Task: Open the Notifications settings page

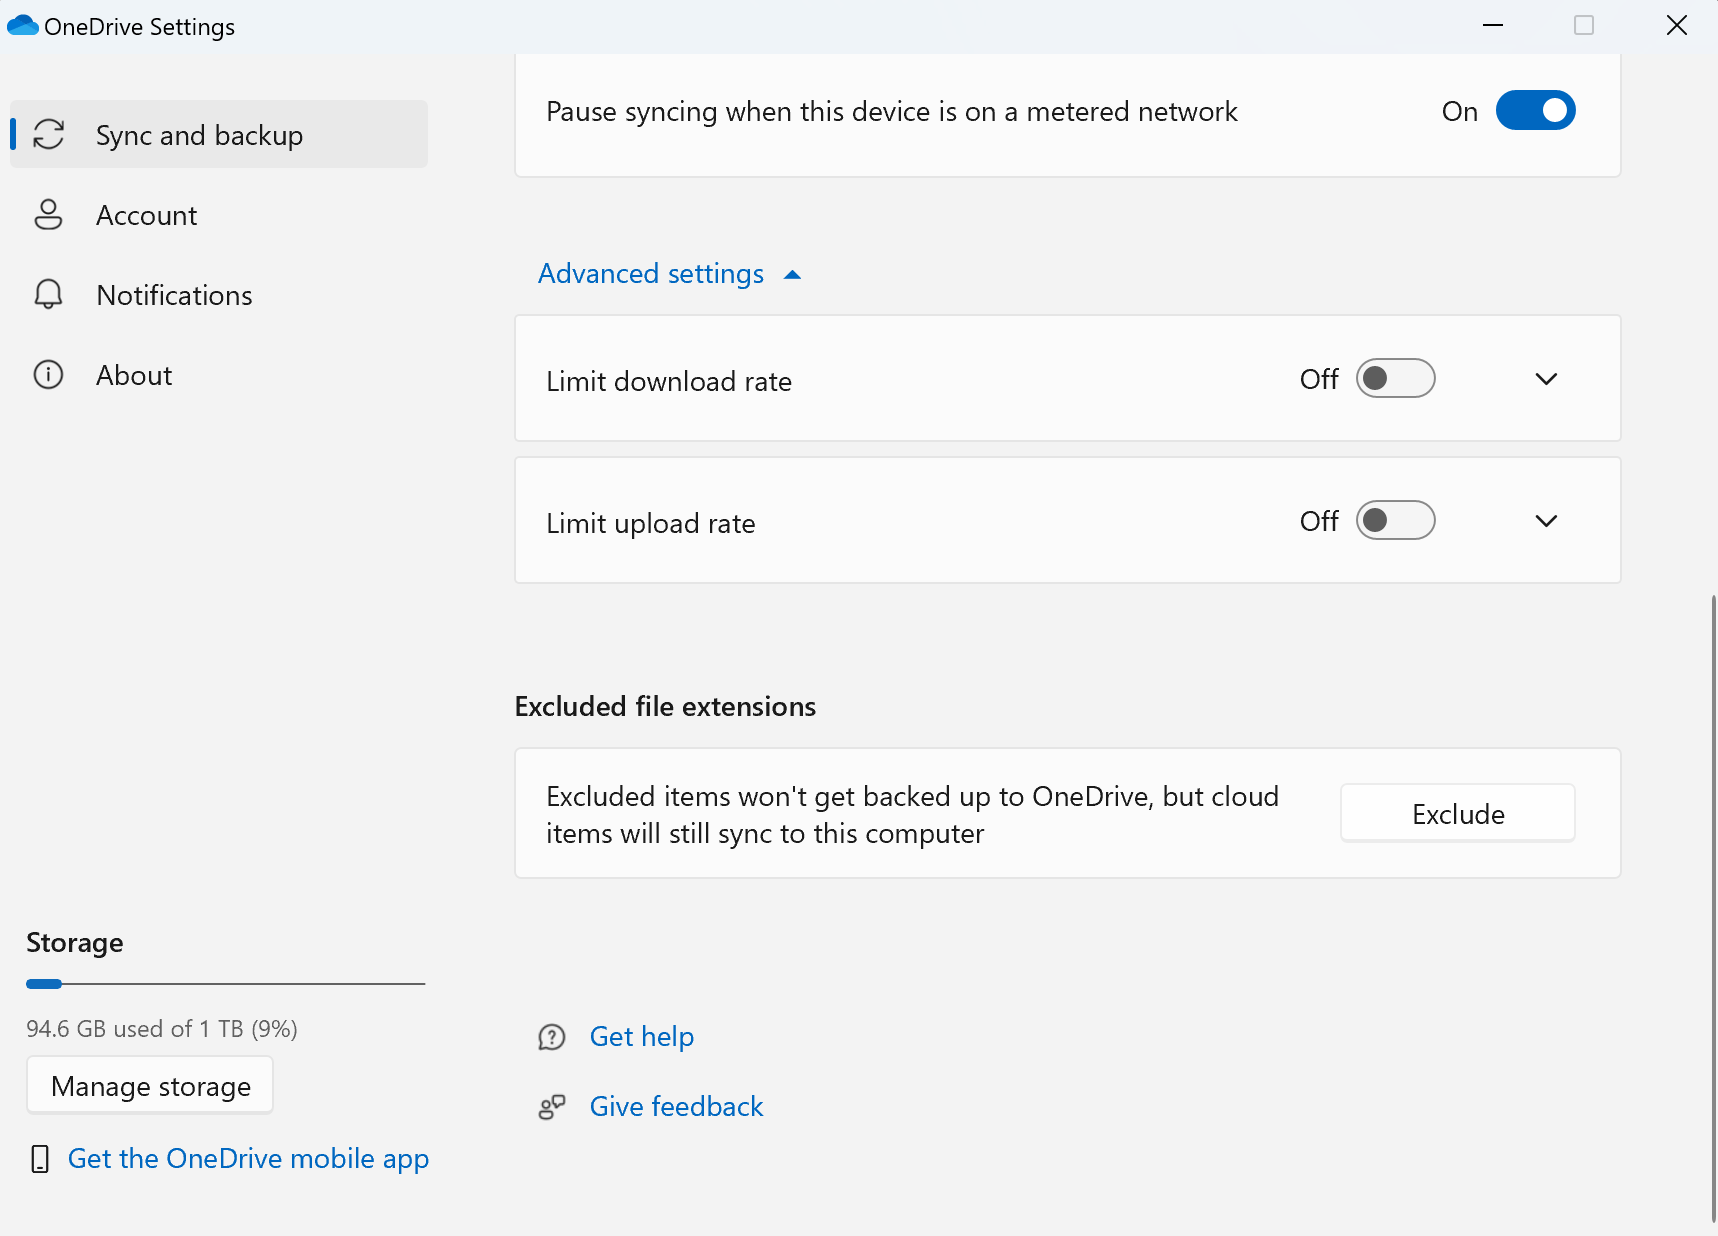Action: 173,294
